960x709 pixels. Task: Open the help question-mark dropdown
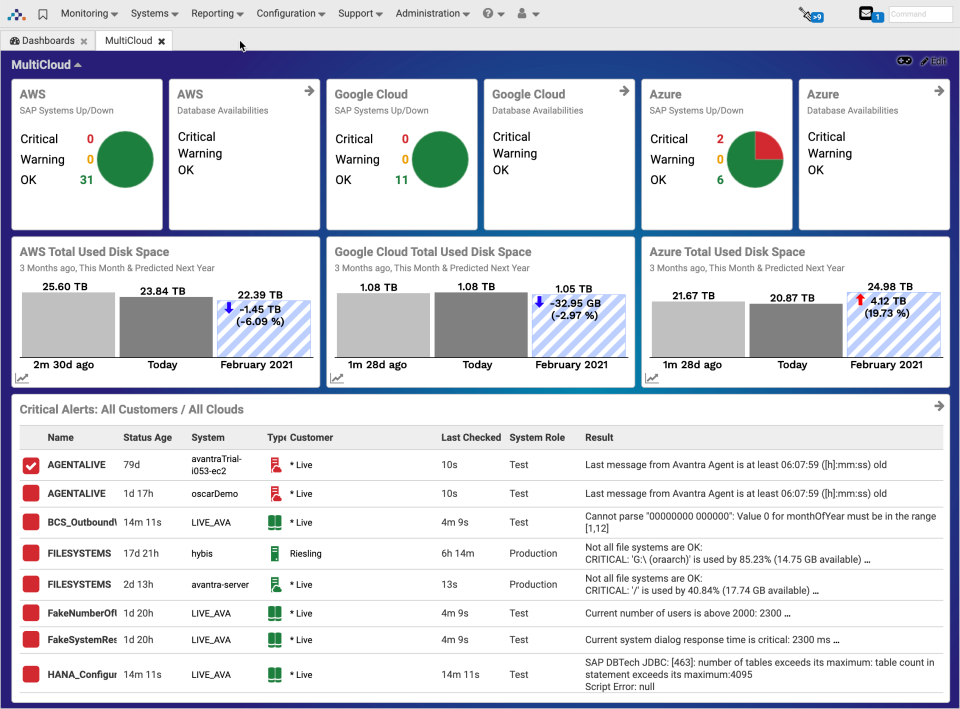point(489,13)
